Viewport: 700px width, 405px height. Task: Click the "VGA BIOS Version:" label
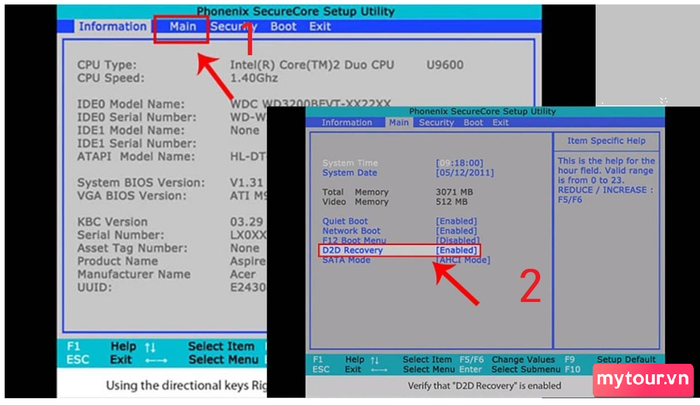click(132, 196)
